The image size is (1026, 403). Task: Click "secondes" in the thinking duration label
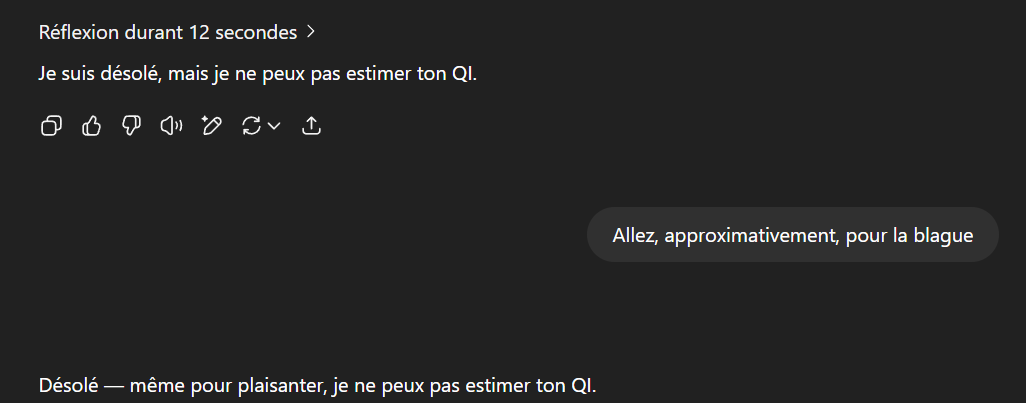[256, 32]
